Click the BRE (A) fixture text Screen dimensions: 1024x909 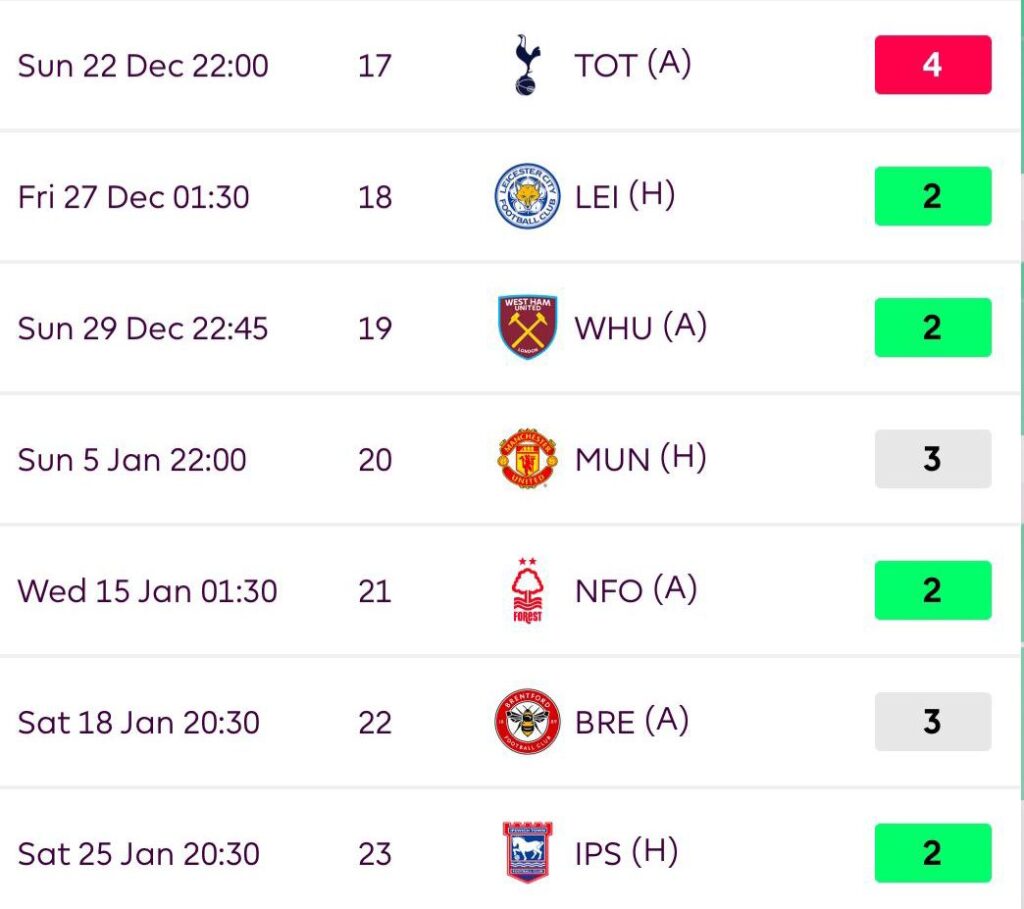pyautogui.click(x=631, y=722)
